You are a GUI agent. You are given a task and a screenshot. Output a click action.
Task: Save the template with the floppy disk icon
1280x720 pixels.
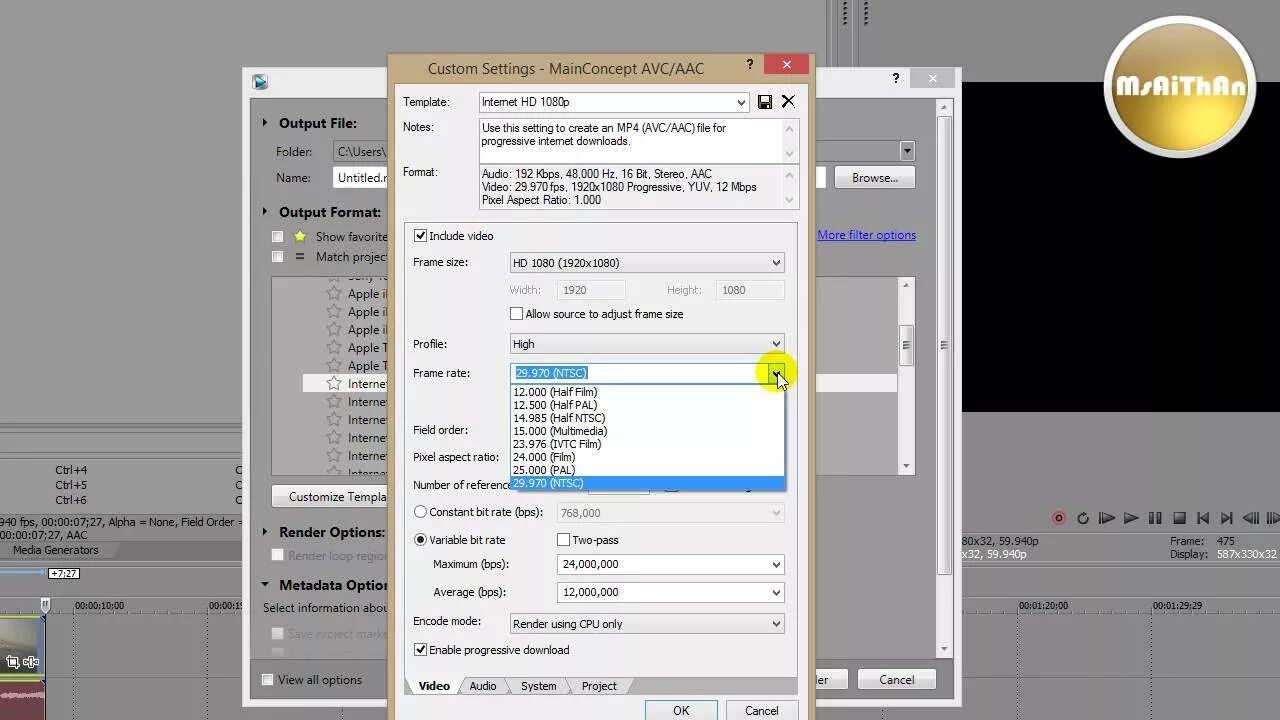[765, 102]
